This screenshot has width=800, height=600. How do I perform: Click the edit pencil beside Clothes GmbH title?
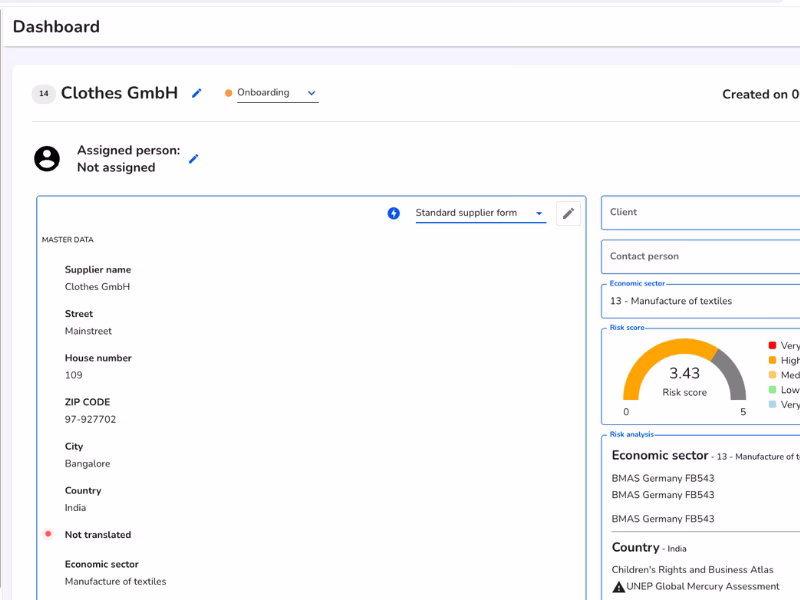pyautogui.click(x=197, y=93)
